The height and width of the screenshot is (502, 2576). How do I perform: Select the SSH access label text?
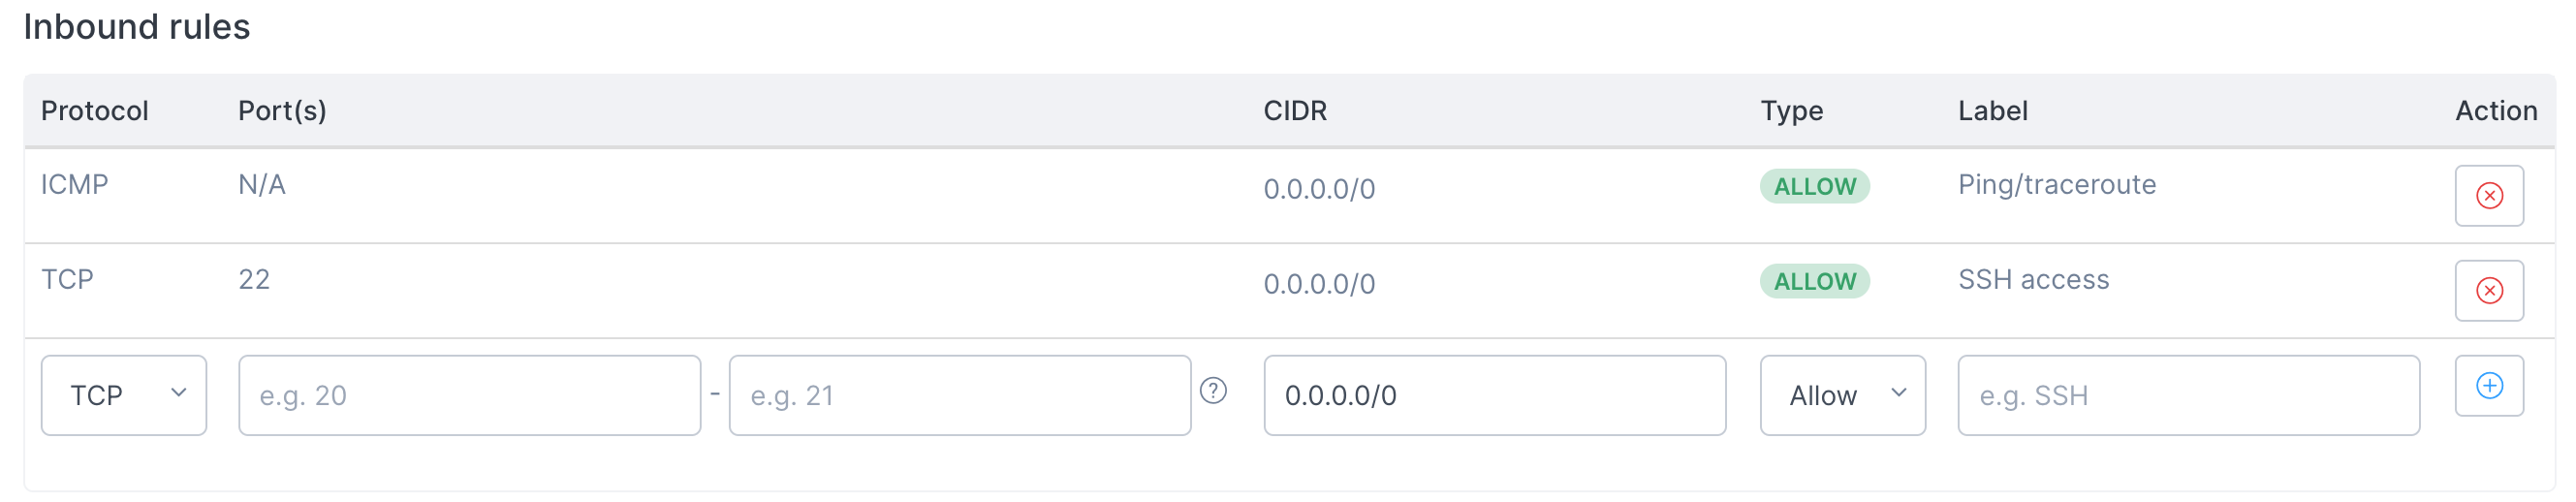click(2033, 280)
